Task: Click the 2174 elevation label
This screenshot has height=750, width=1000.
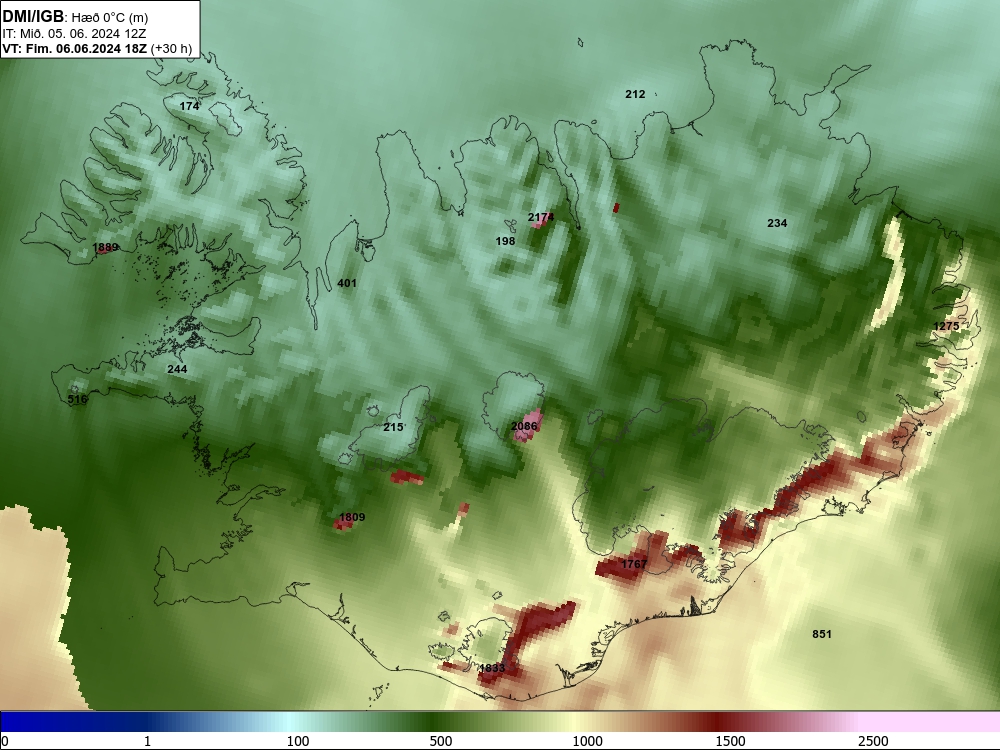Action: [x=541, y=217]
